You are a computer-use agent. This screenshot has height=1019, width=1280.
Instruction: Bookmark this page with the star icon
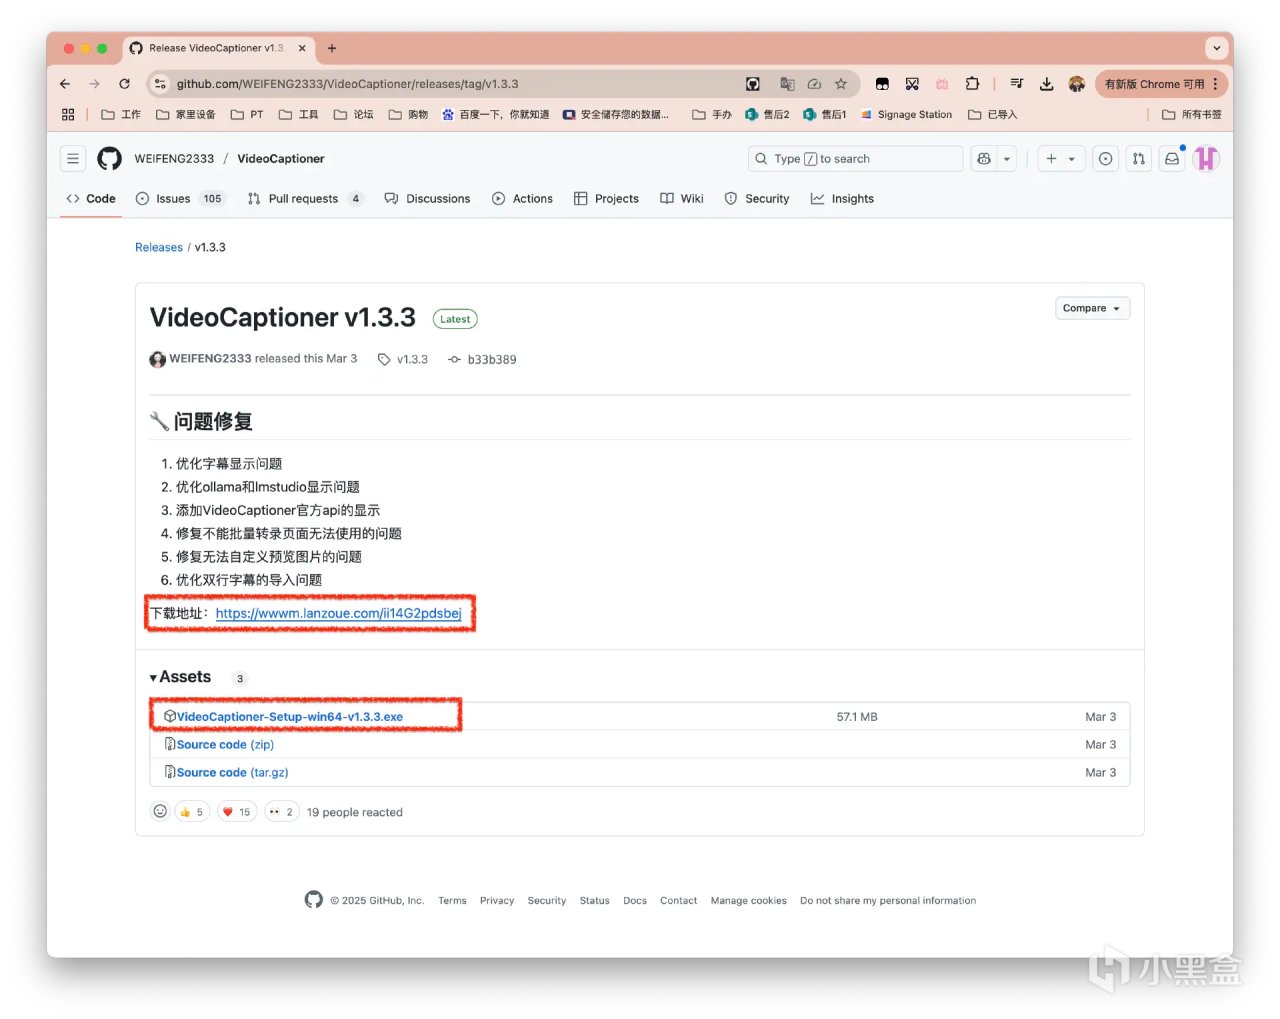click(x=841, y=84)
